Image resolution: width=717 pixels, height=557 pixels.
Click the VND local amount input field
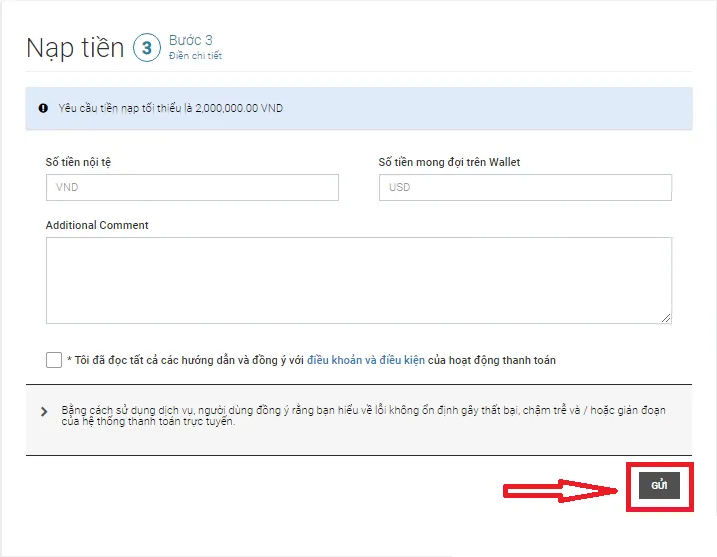point(192,187)
